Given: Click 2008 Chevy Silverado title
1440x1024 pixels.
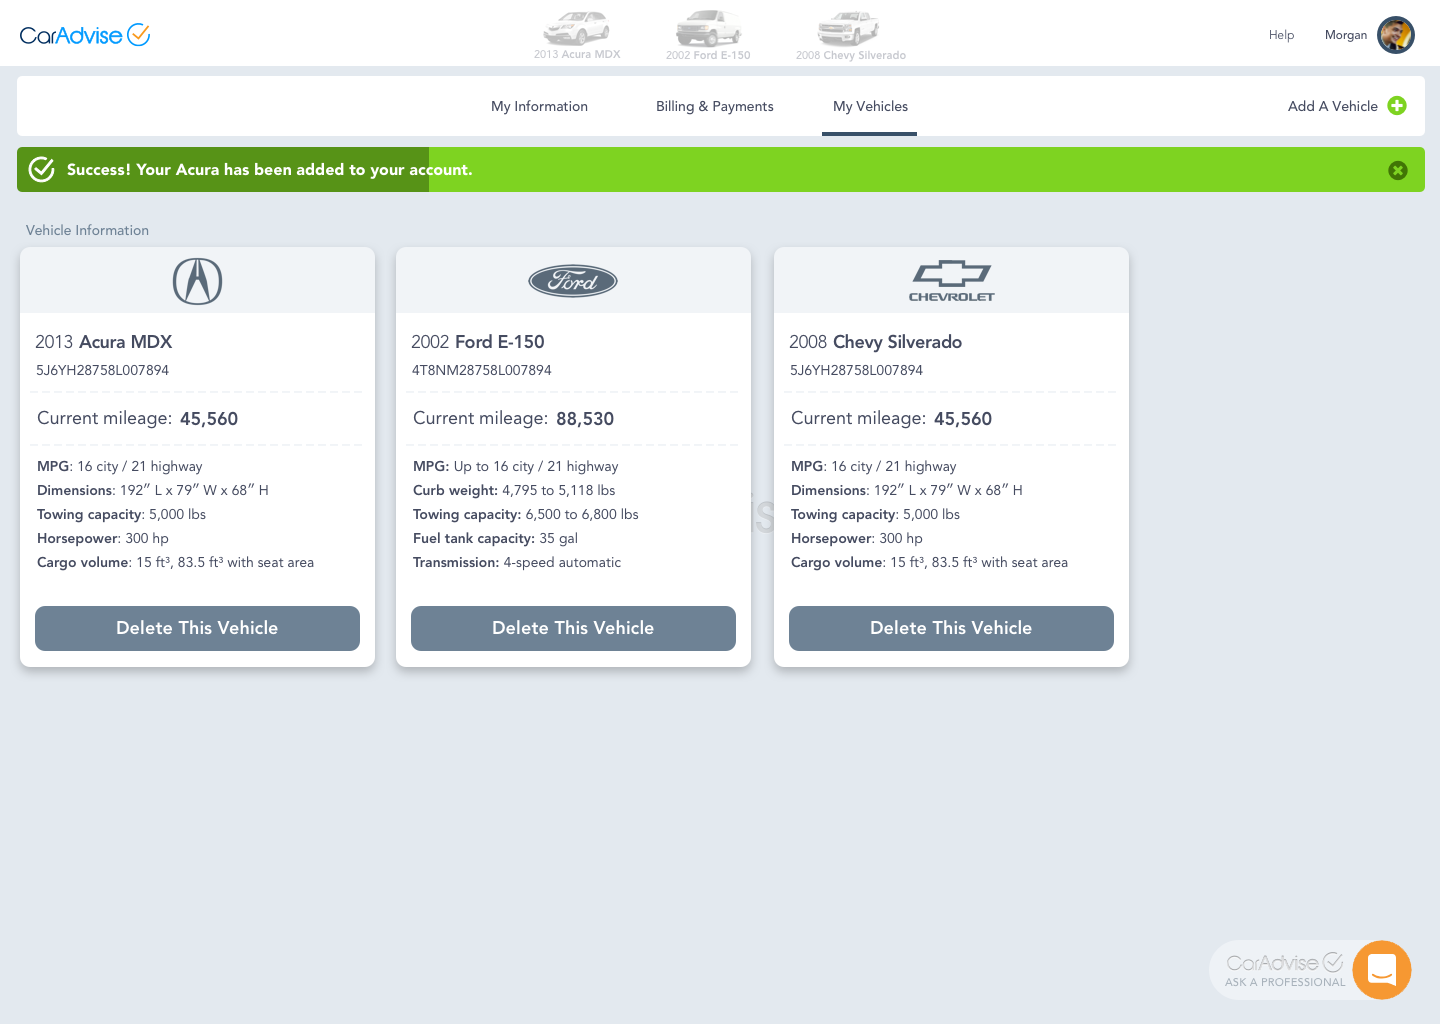Looking at the screenshot, I should [x=875, y=342].
